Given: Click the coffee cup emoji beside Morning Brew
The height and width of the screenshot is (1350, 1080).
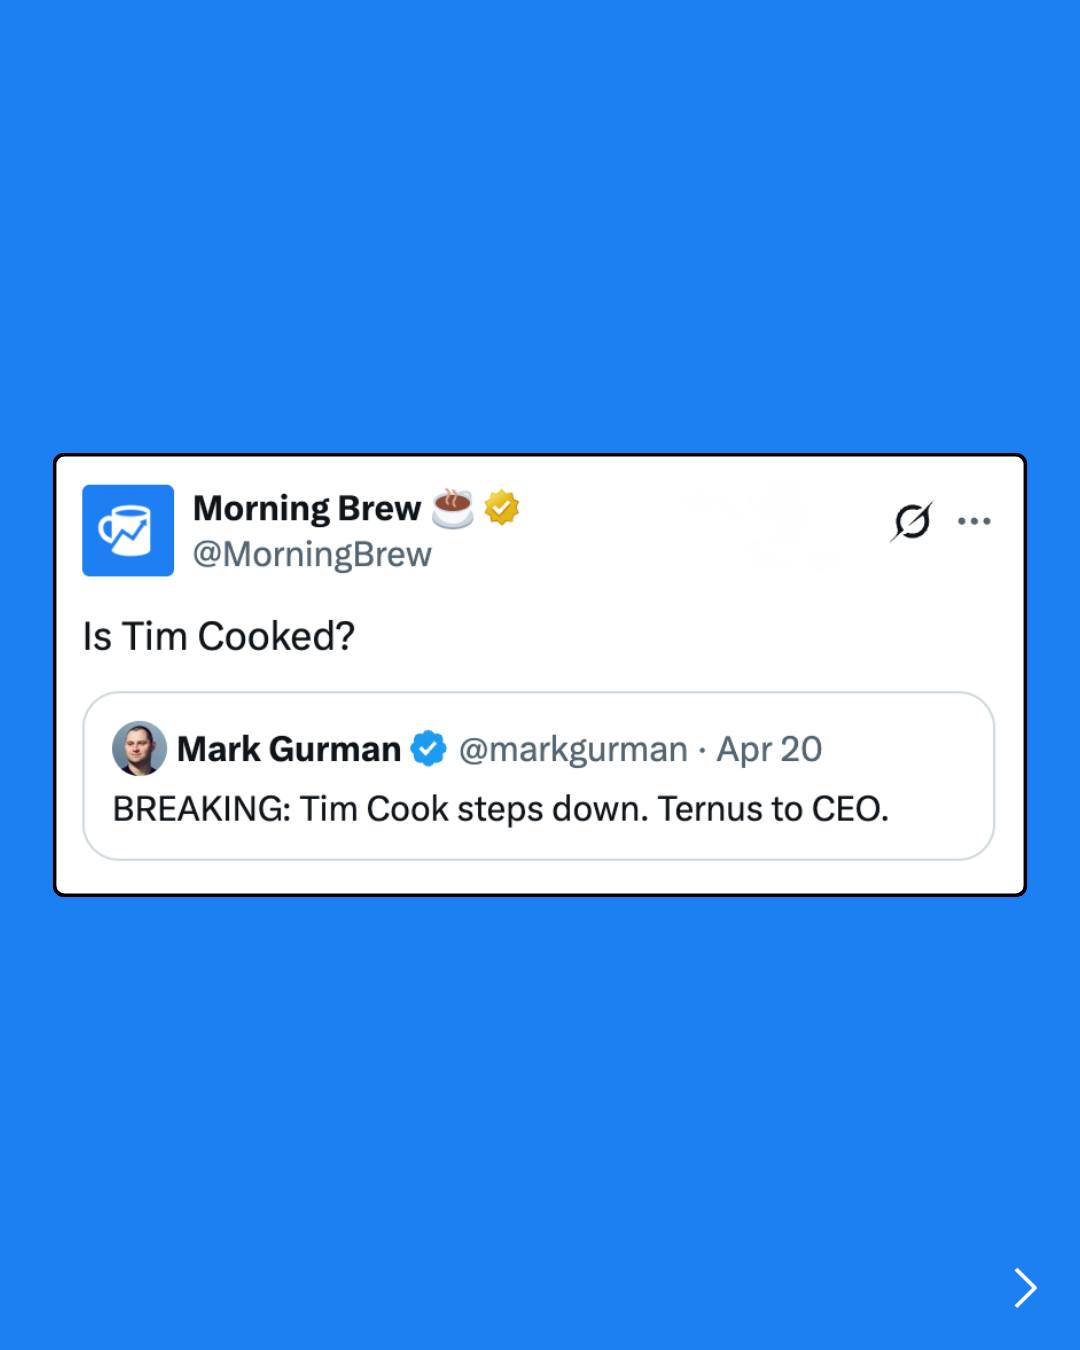Looking at the screenshot, I should (452, 508).
